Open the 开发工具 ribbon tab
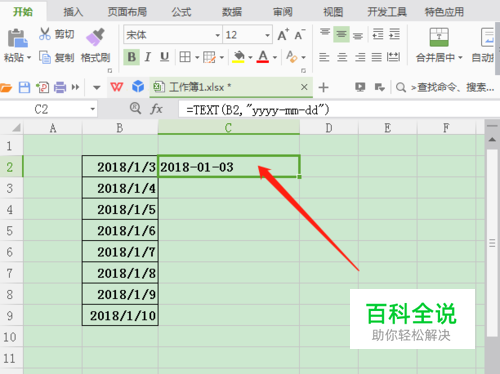 (387, 12)
